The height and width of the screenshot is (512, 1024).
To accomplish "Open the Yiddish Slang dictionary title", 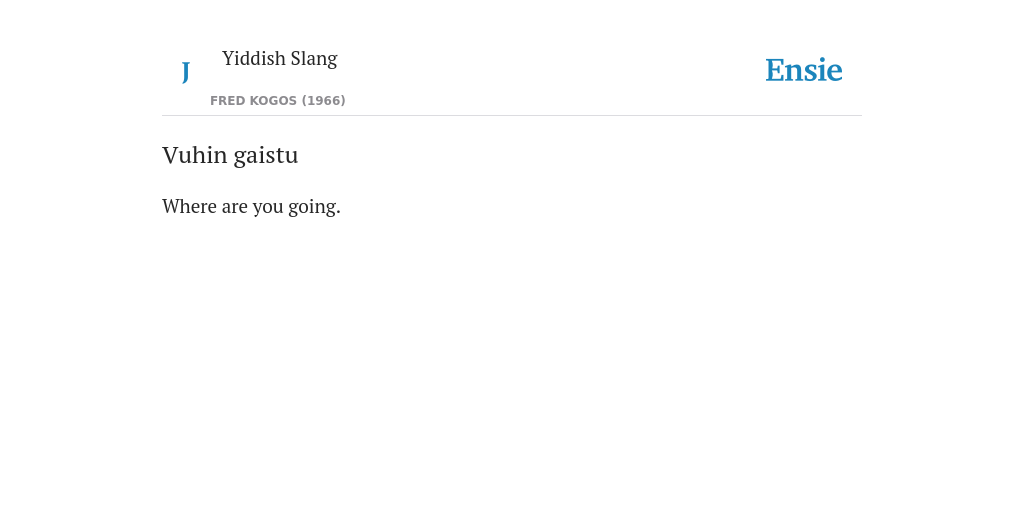I will pyautogui.click(x=280, y=59).
